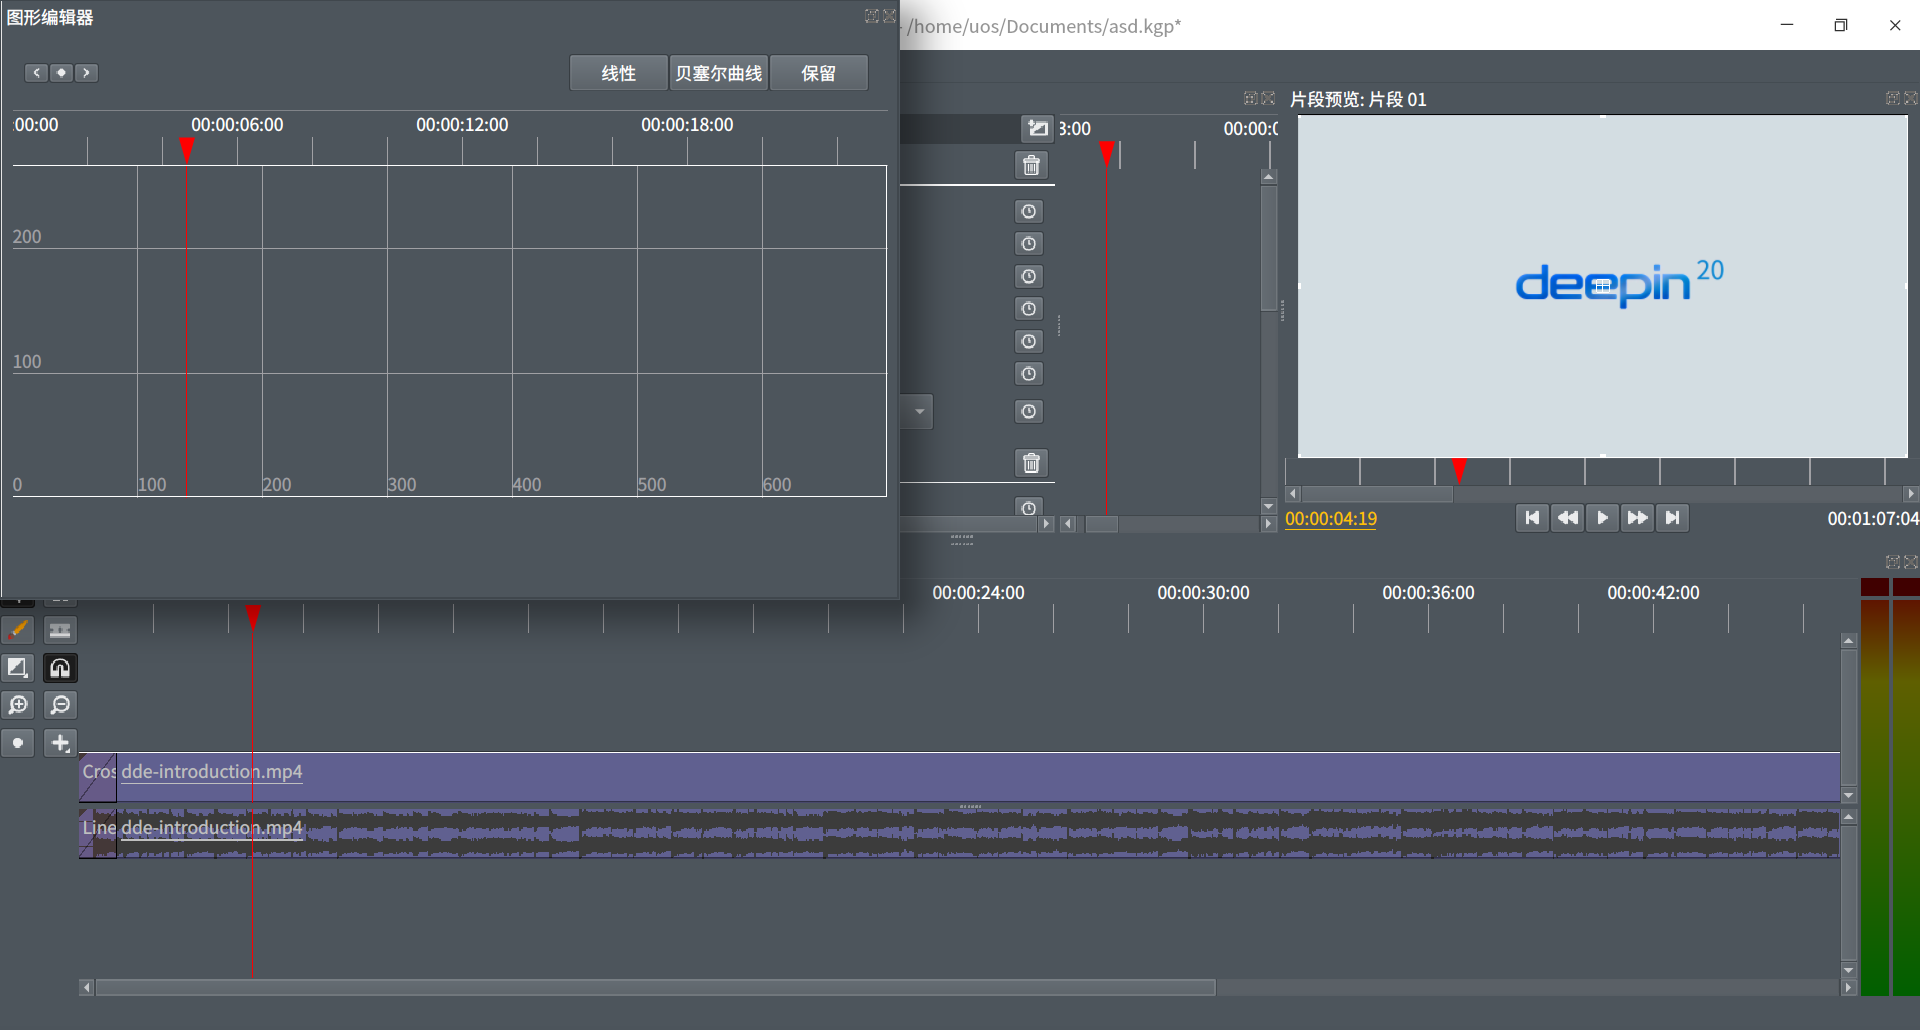This screenshot has height=1030, width=1920.
Task: Click the 00:00:04:19 timecode link
Action: [x=1330, y=519]
